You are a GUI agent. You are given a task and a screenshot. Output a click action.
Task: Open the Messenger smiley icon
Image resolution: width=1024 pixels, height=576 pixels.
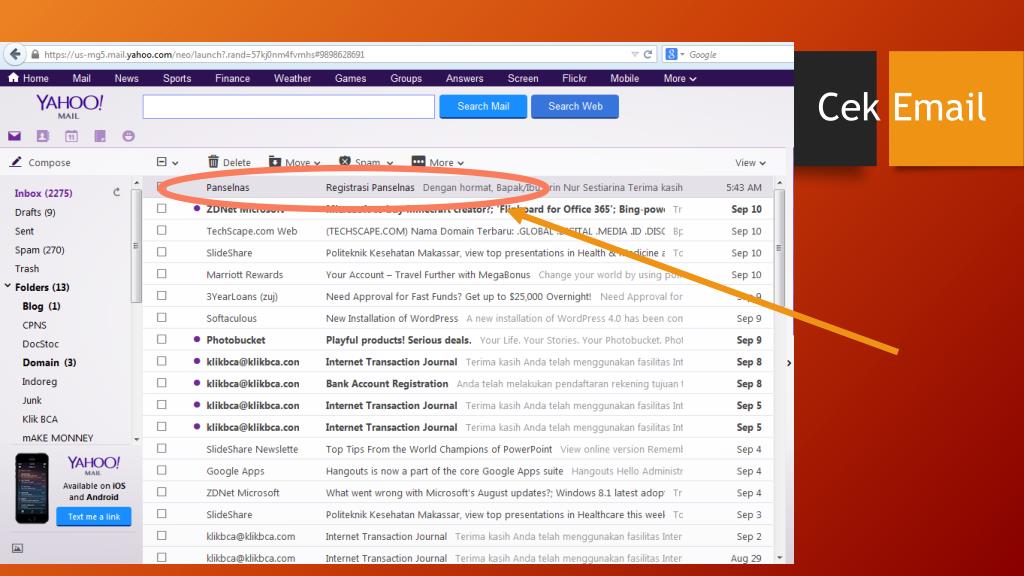pos(129,136)
